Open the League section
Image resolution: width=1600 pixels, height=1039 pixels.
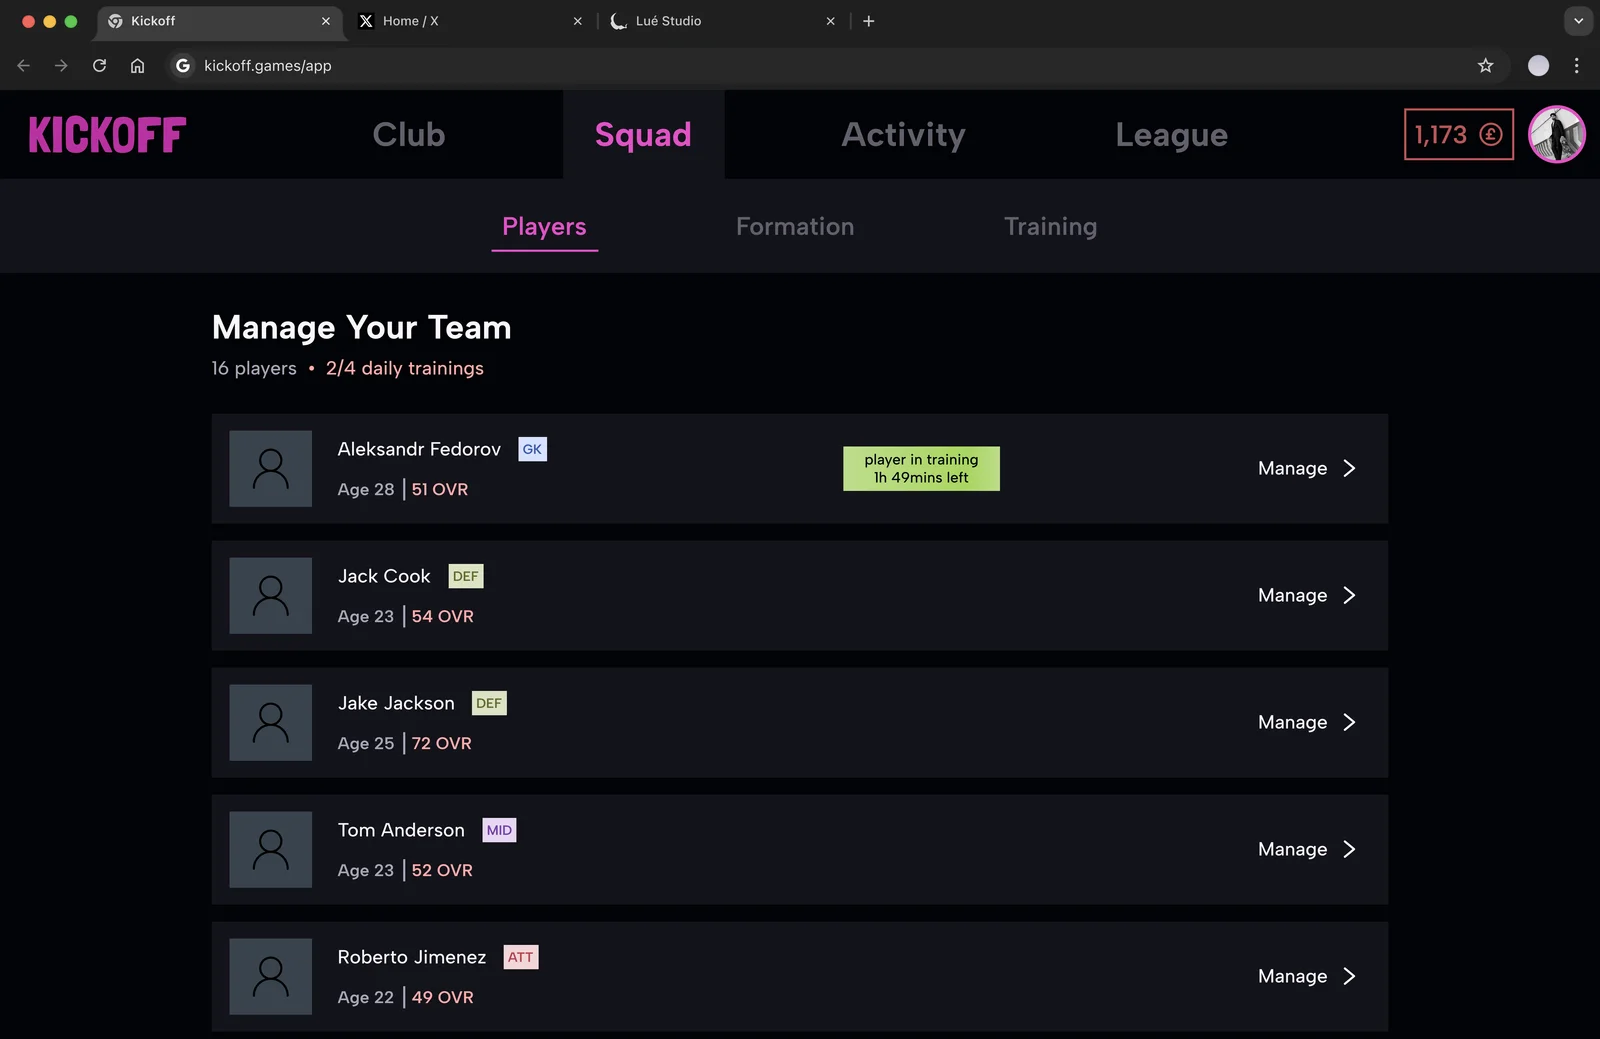point(1171,135)
